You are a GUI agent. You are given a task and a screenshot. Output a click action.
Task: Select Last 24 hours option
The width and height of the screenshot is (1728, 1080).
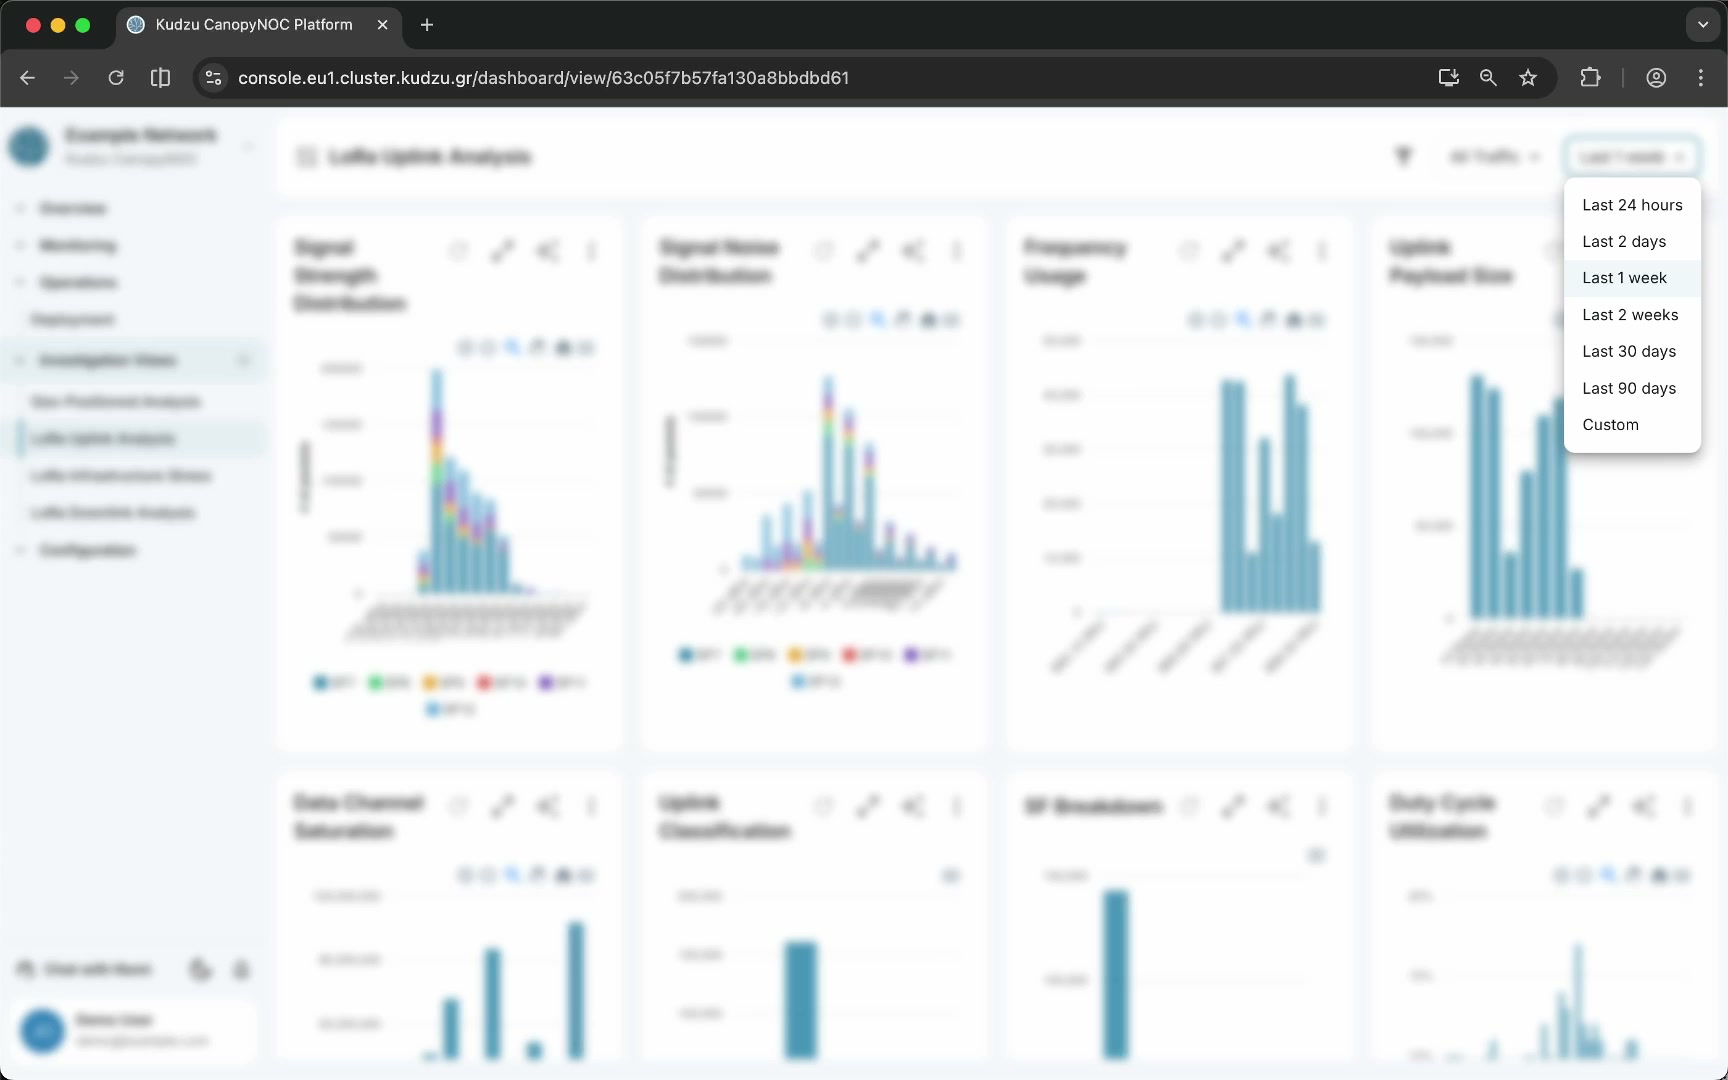coord(1632,205)
